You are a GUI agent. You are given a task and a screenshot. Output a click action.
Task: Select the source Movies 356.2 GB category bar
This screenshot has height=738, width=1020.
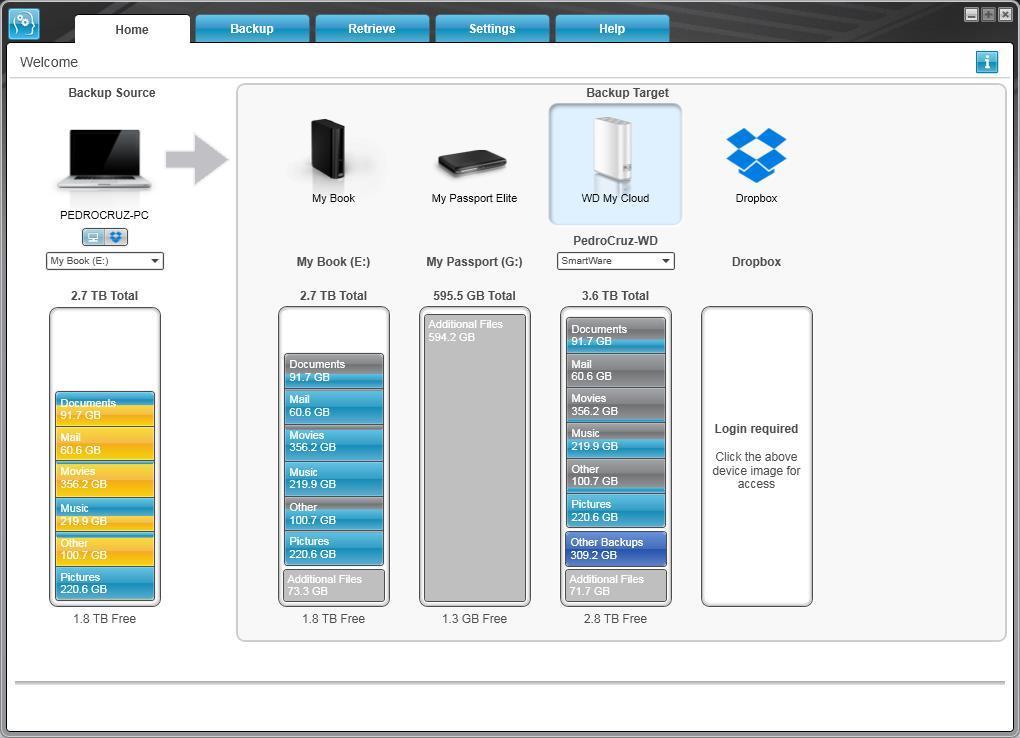[105, 478]
